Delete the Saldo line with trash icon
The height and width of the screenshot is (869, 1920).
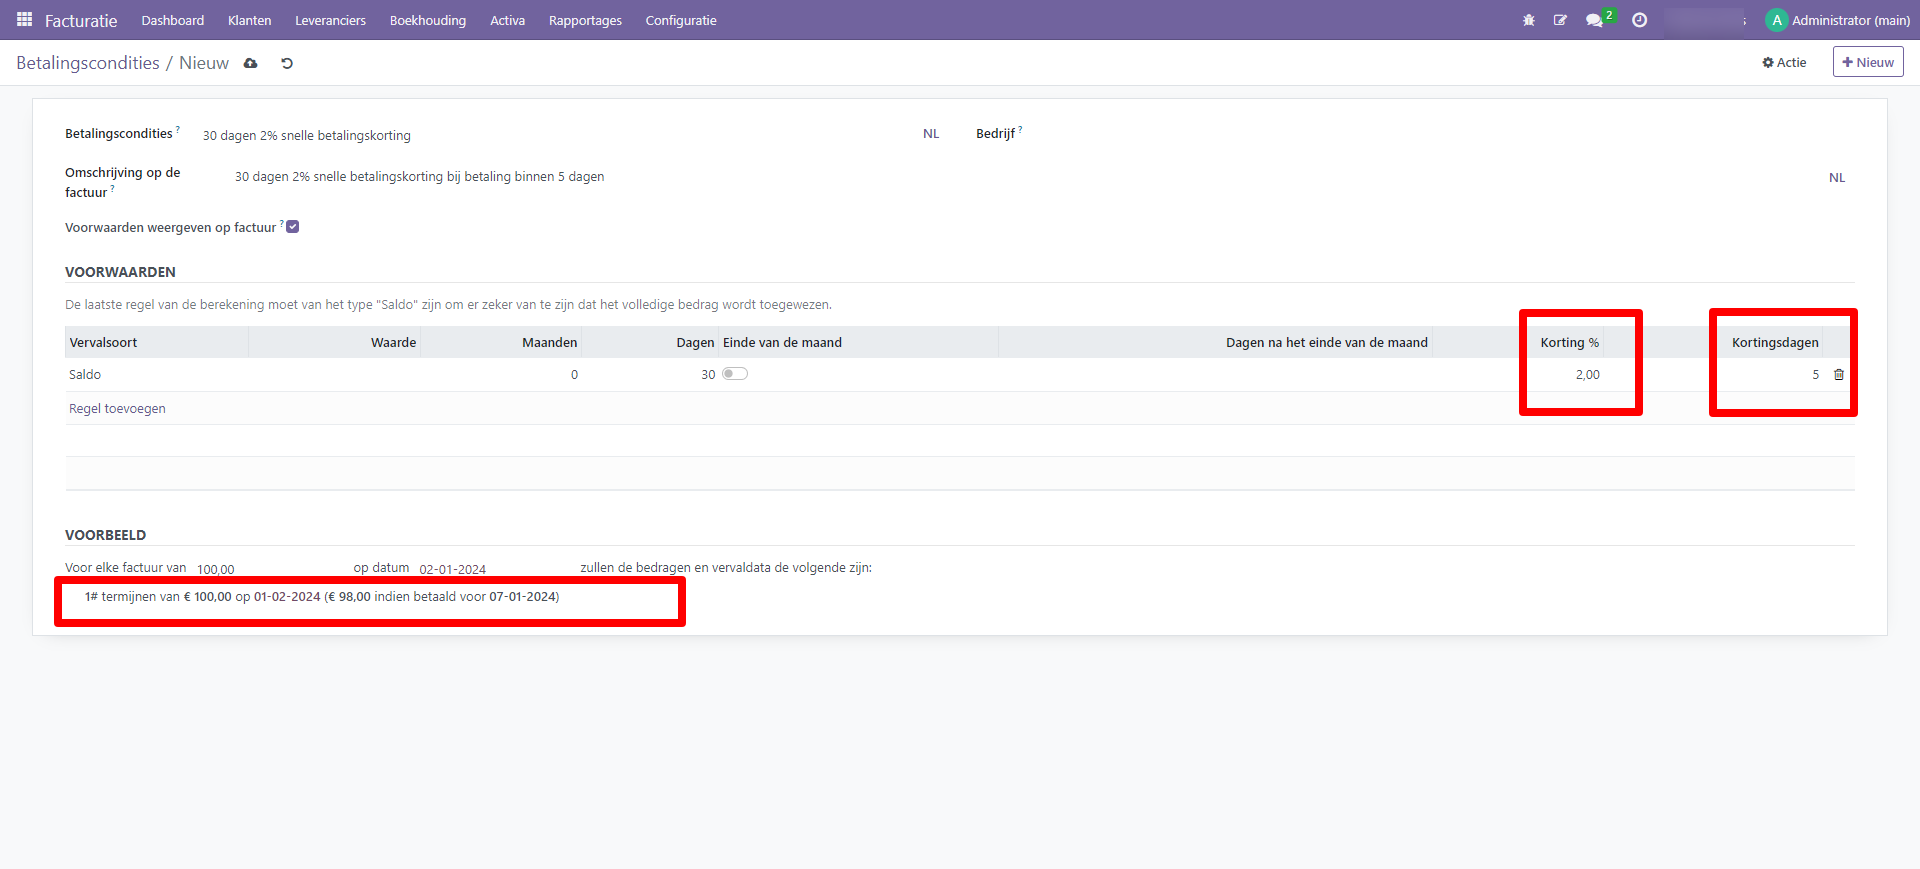pyautogui.click(x=1838, y=375)
